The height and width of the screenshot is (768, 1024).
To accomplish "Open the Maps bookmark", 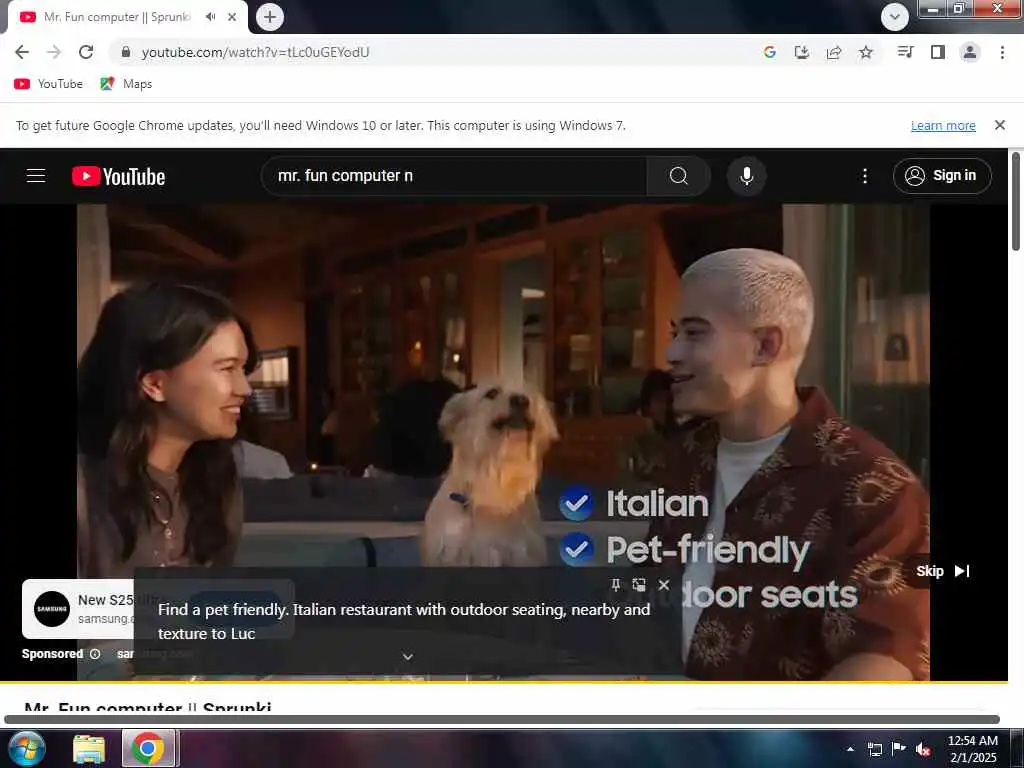I will tap(126, 84).
